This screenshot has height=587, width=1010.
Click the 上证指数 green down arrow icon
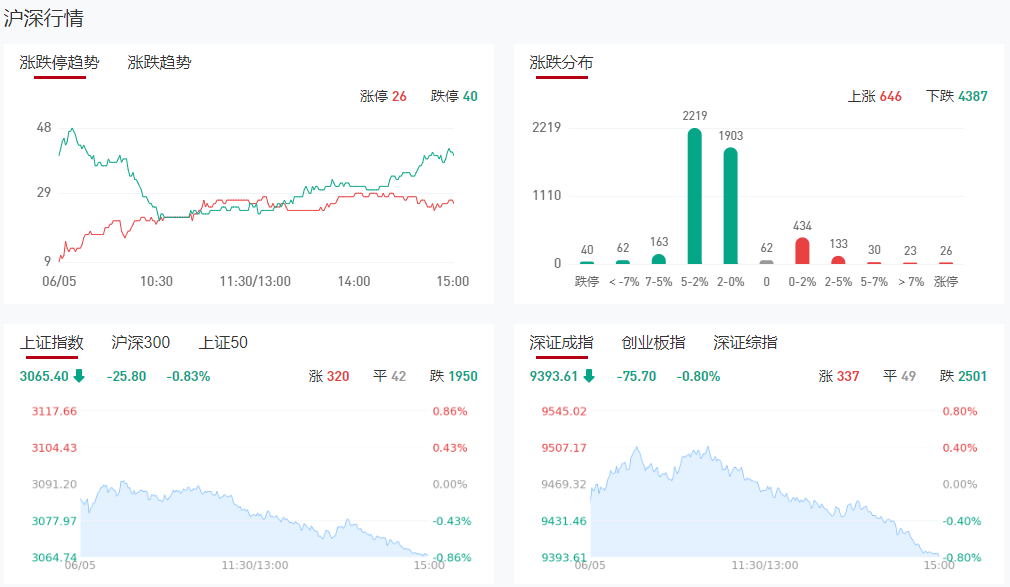[79, 376]
